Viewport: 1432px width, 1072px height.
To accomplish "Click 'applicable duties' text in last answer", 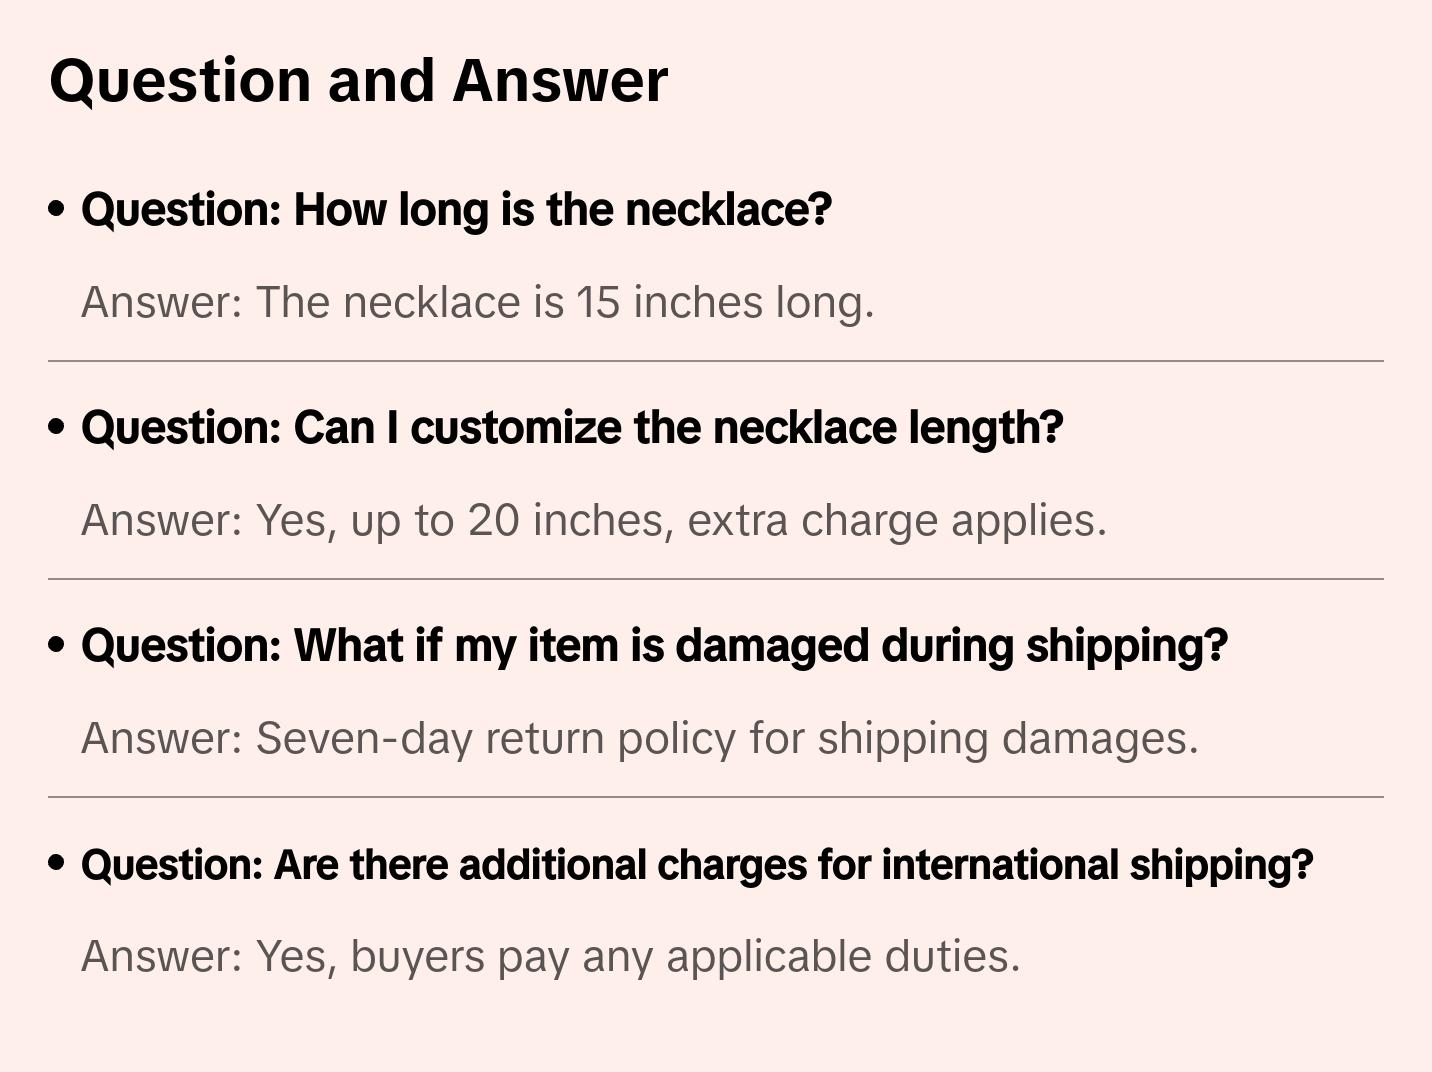I will tap(842, 957).
